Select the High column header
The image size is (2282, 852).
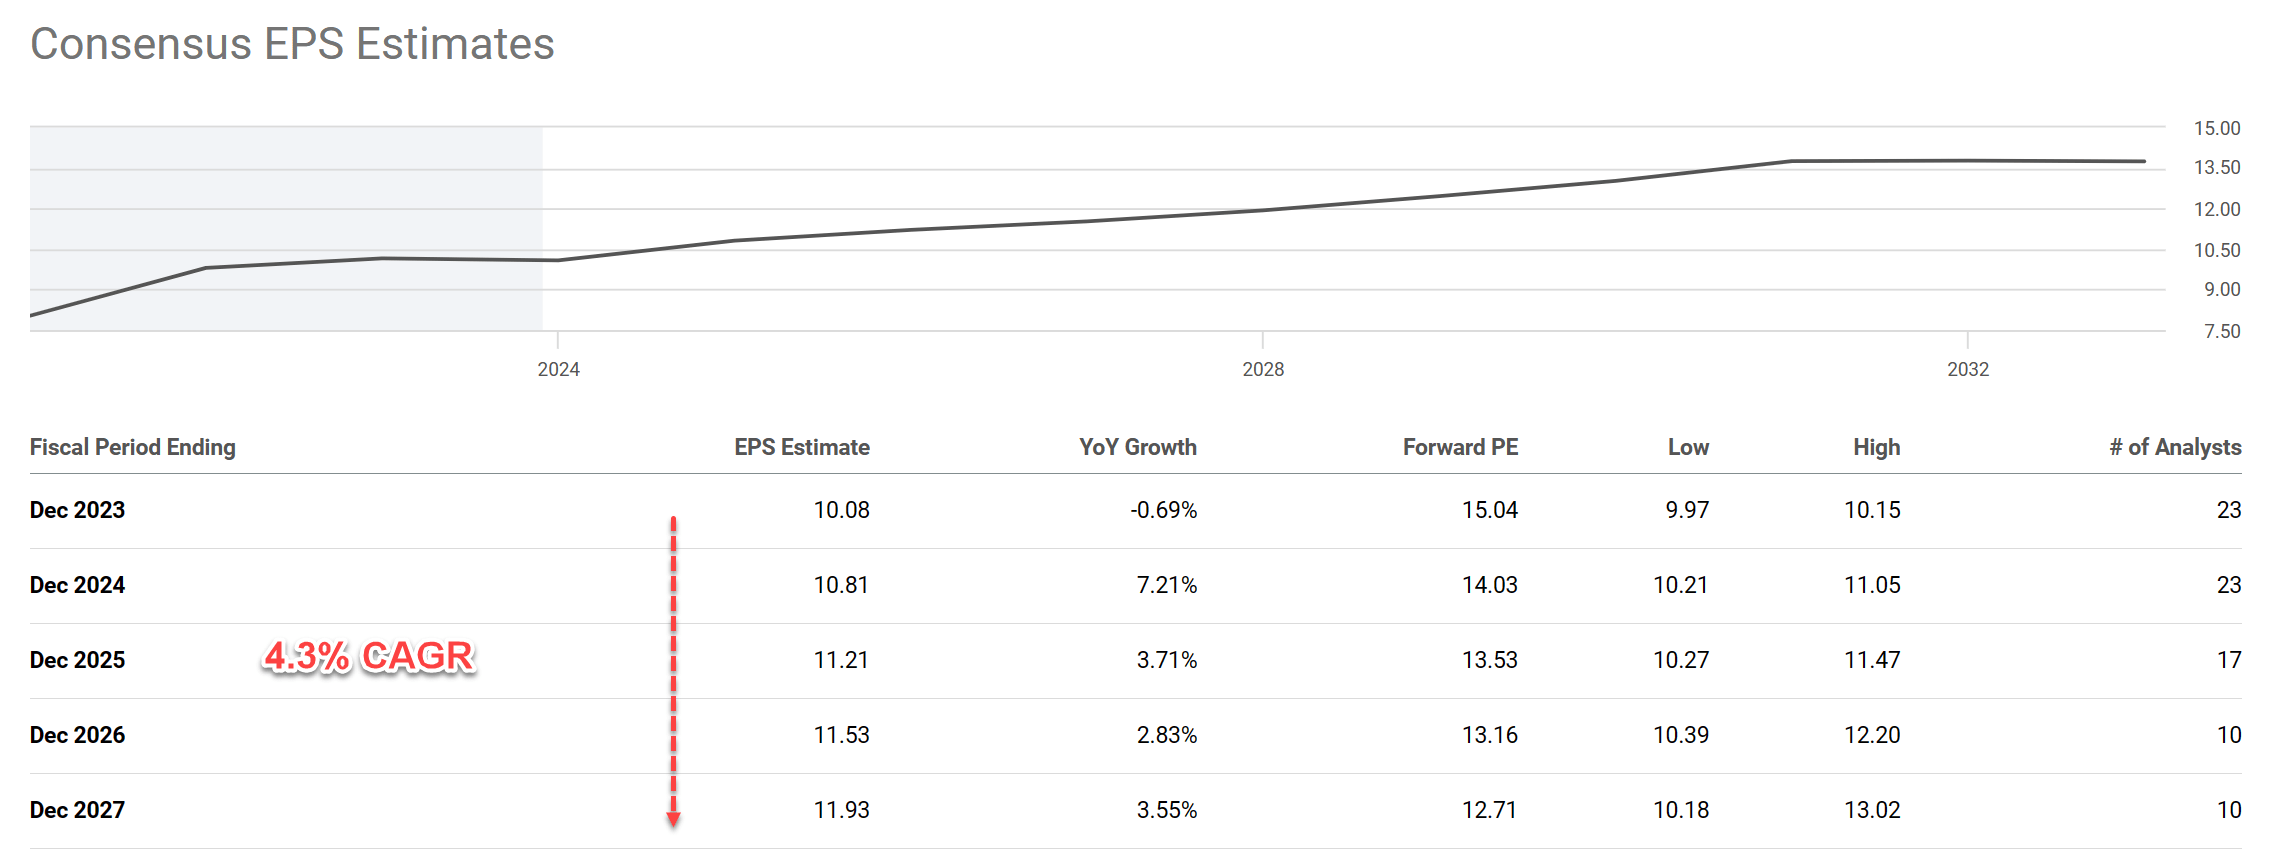pyautogui.click(x=1875, y=447)
